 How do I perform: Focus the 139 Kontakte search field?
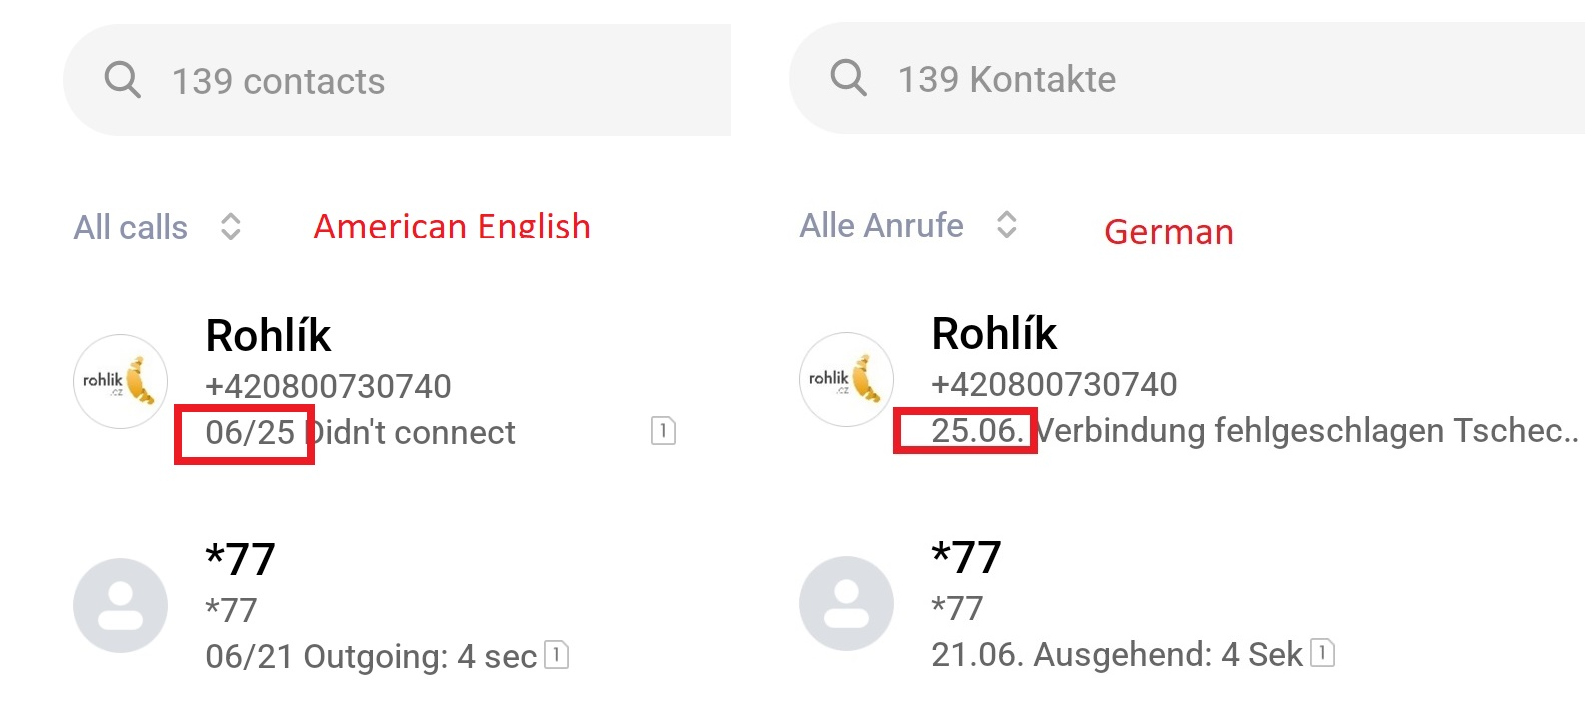(x=1187, y=78)
